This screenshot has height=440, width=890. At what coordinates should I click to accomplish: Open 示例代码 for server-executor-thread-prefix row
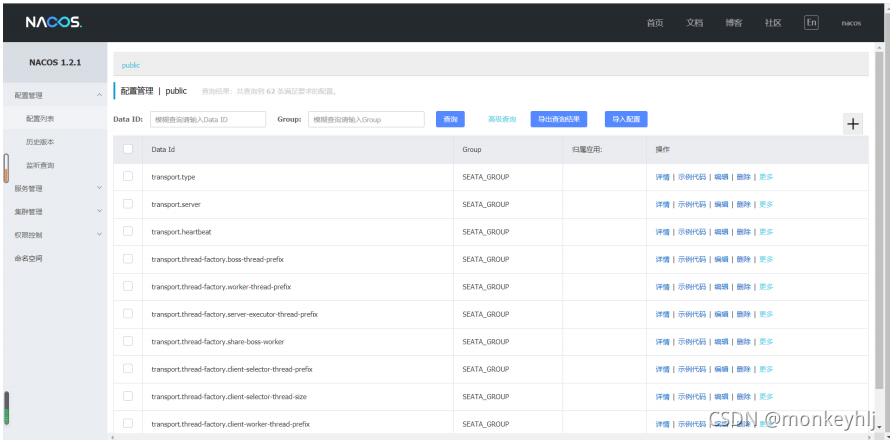click(691, 314)
